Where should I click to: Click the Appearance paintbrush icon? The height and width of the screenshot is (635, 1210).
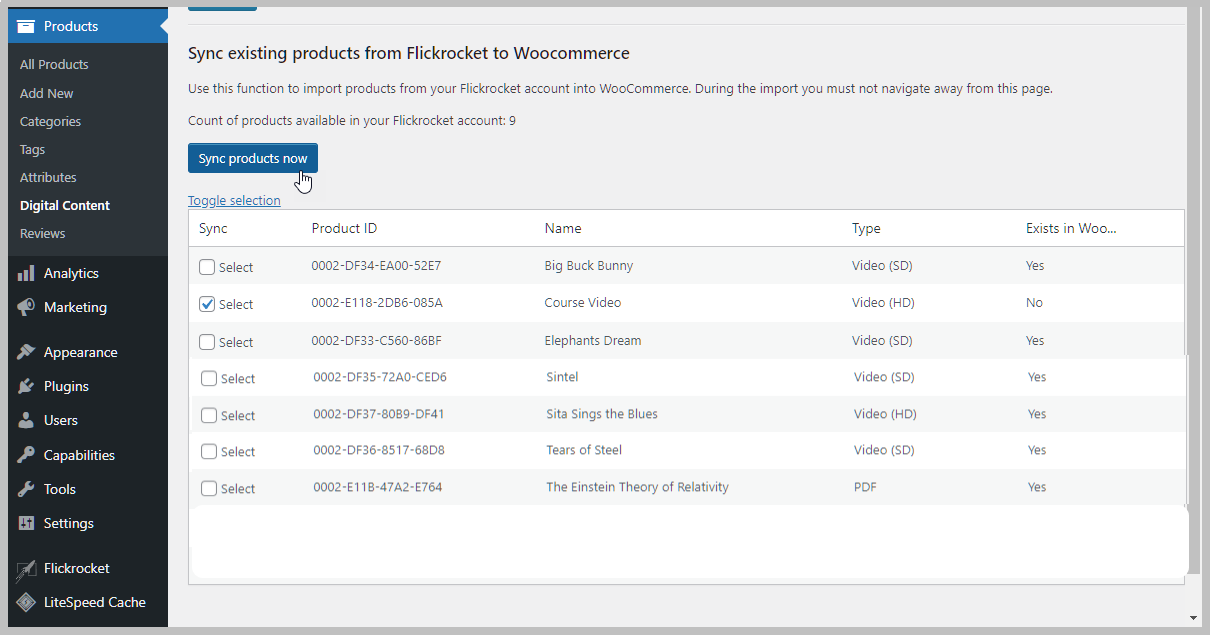(x=26, y=352)
